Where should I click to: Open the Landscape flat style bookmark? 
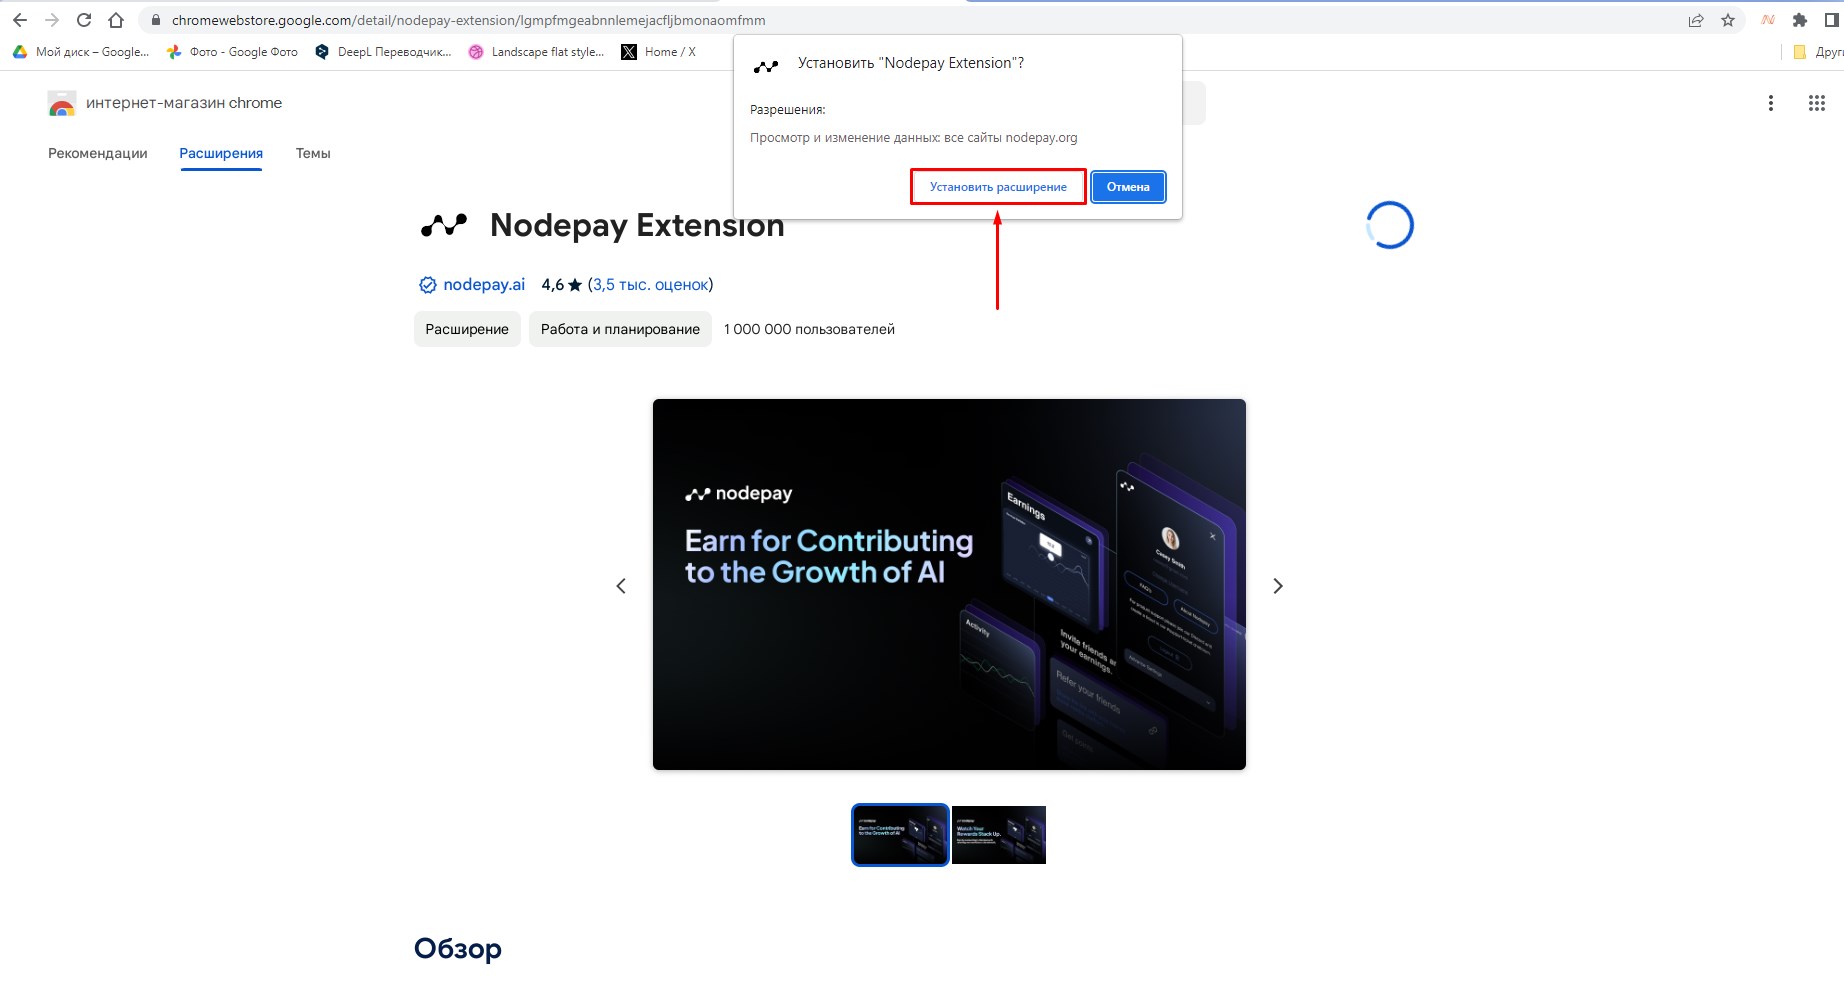(536, 52)
